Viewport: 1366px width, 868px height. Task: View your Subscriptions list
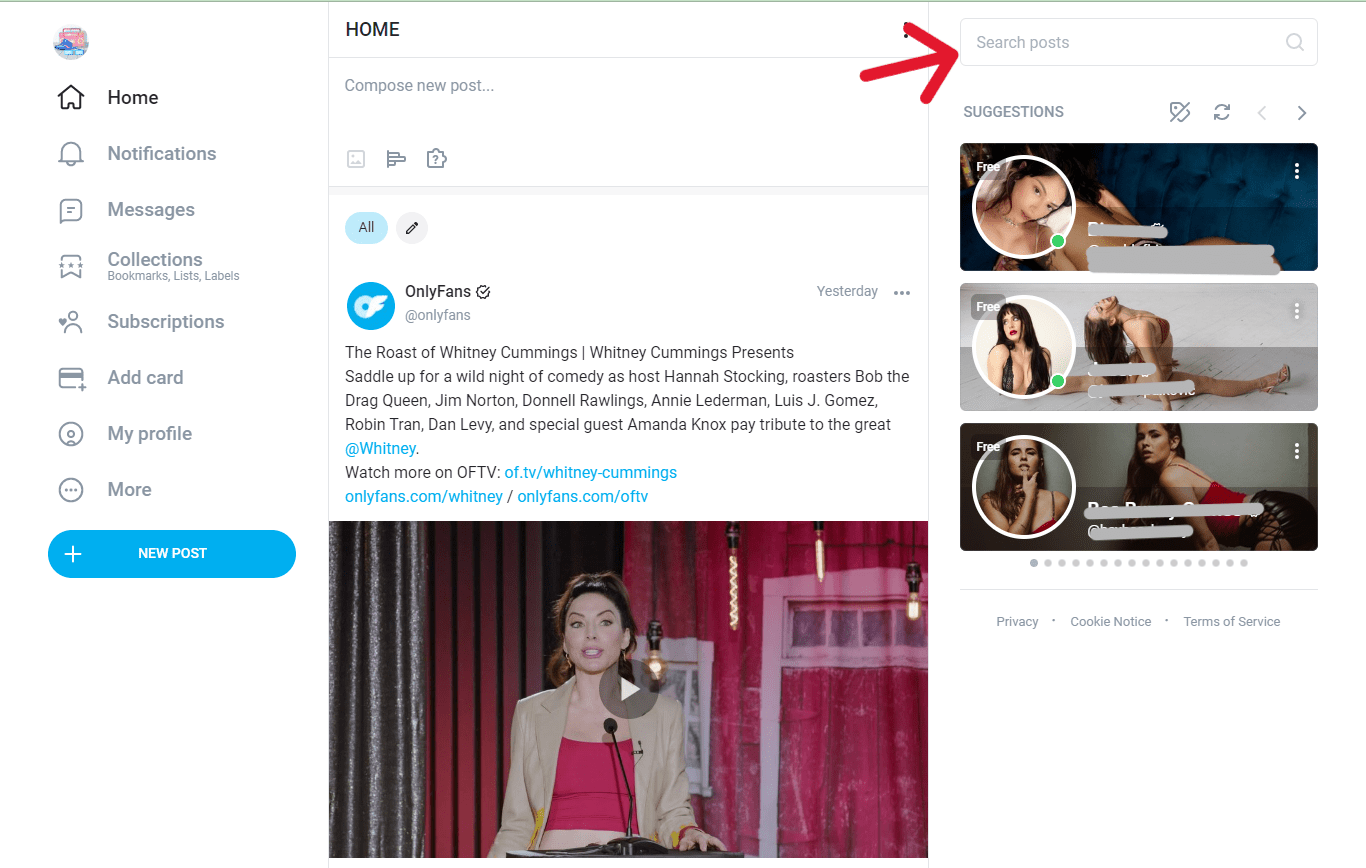pos(165,321)
